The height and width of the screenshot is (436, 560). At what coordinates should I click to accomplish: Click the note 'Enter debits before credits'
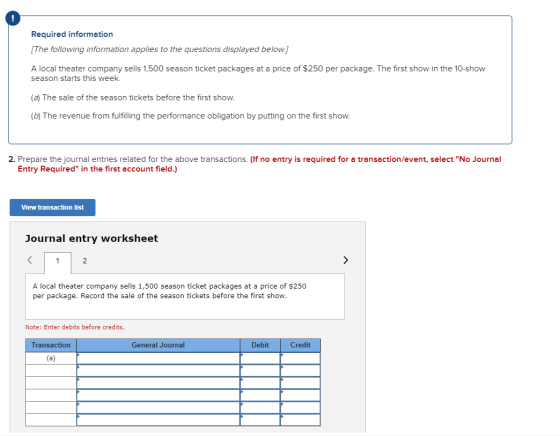click(x=75, y=327)
